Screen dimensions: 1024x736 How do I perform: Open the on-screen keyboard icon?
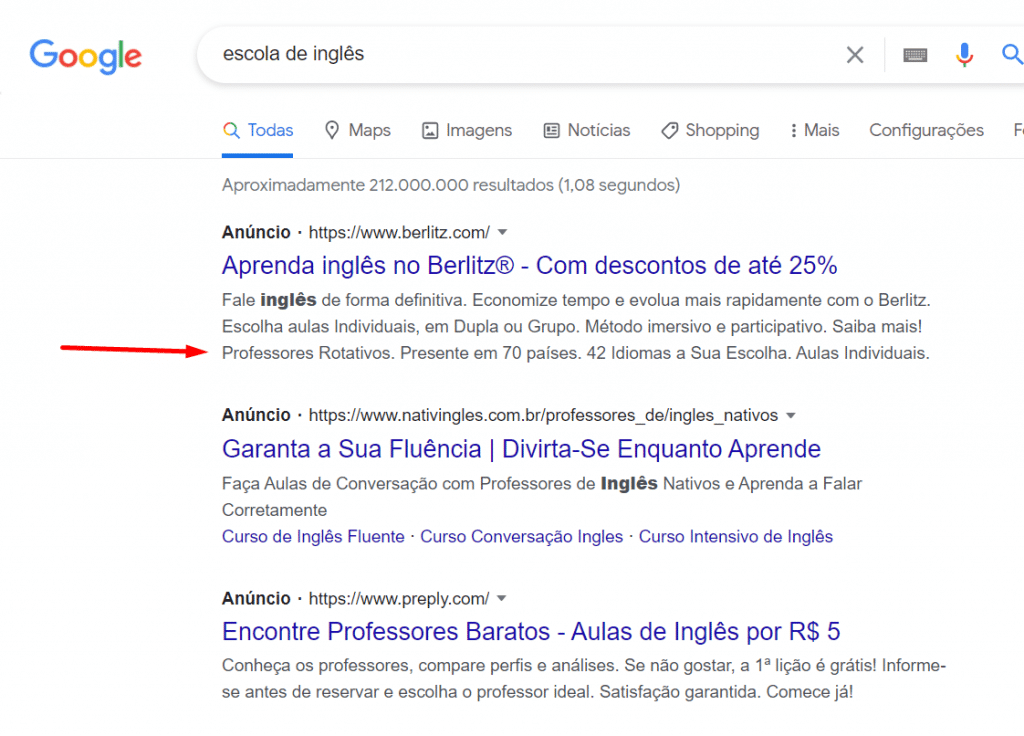coord(915,56)
